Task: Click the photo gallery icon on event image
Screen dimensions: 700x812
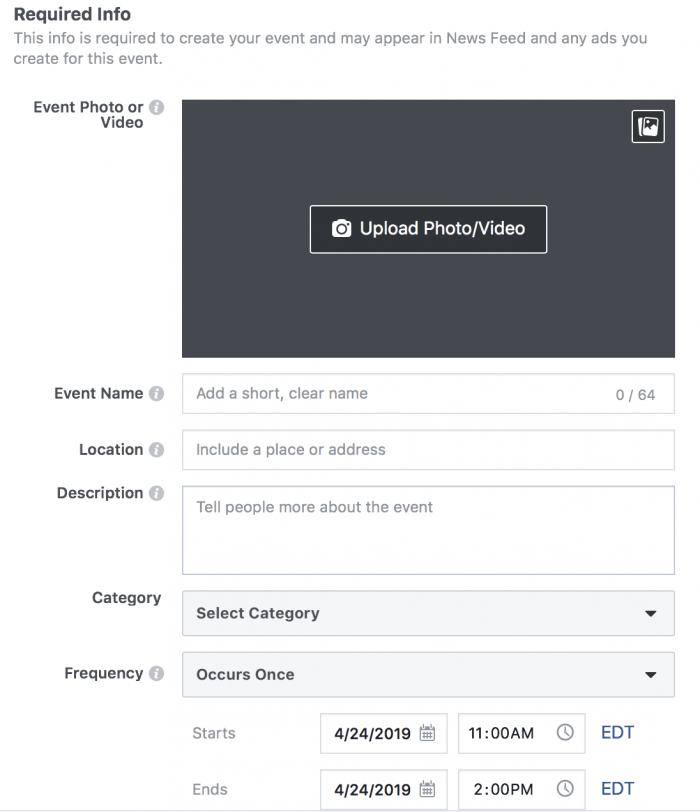Action: point(648,126)
